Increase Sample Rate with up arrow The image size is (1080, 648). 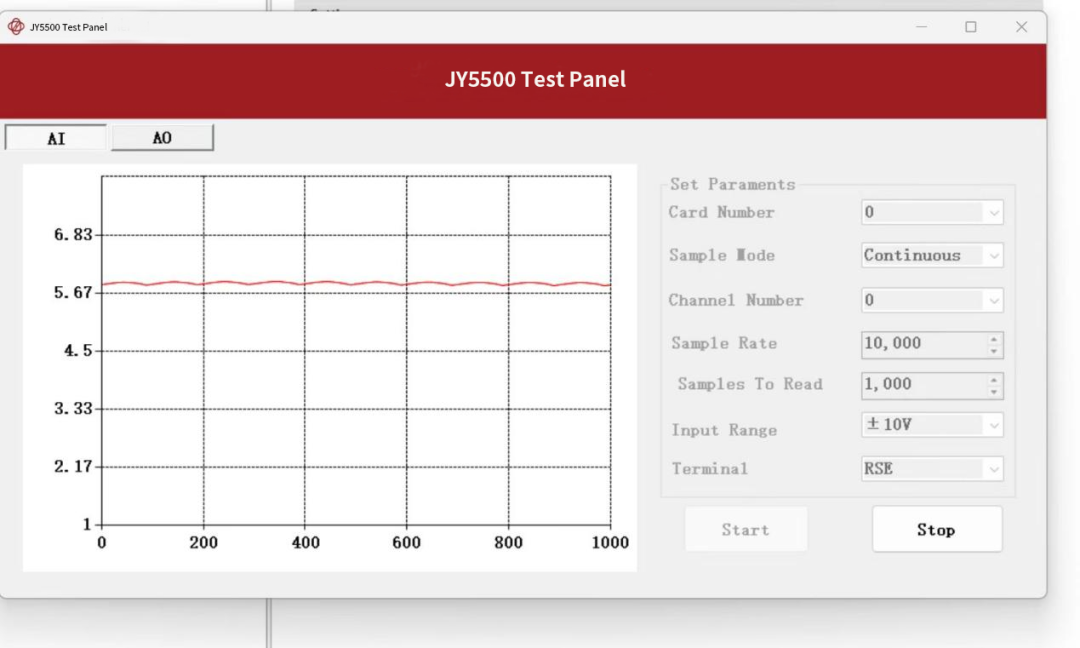994,338
